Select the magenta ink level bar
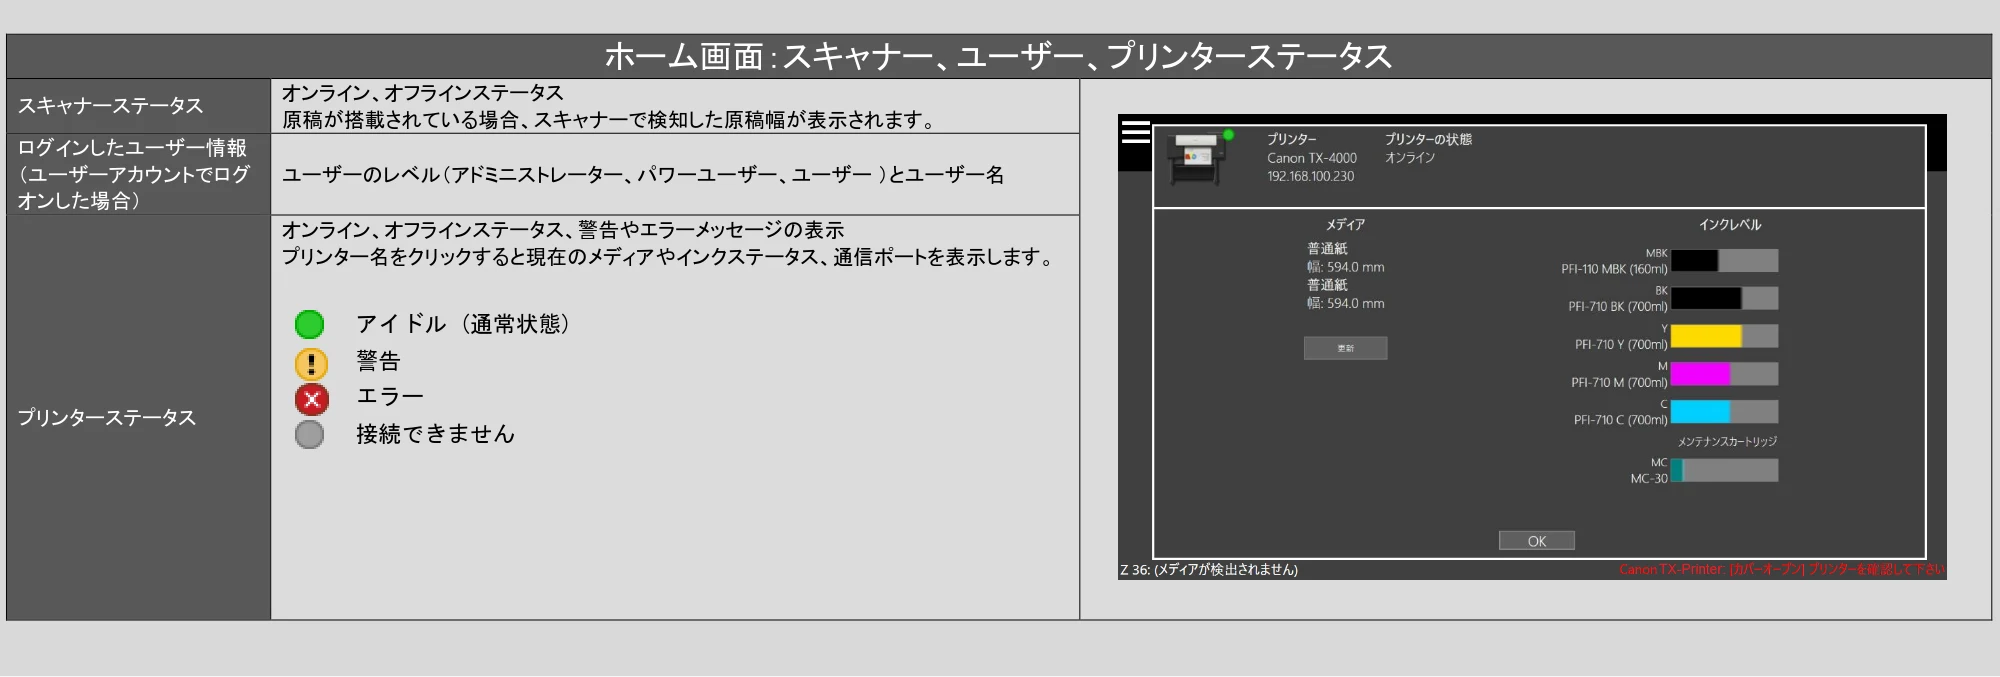This screenshot has height=677, width=2000. pos(1724,374)
